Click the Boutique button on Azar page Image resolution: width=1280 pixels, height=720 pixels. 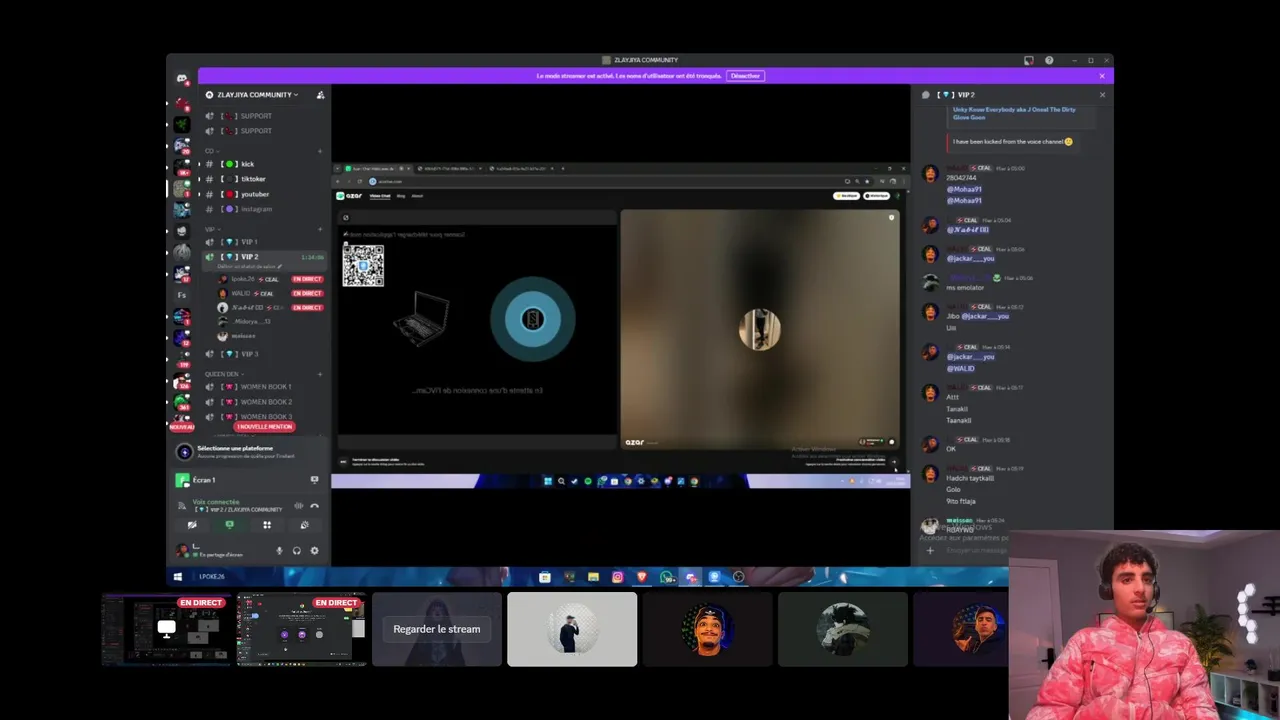849,196
